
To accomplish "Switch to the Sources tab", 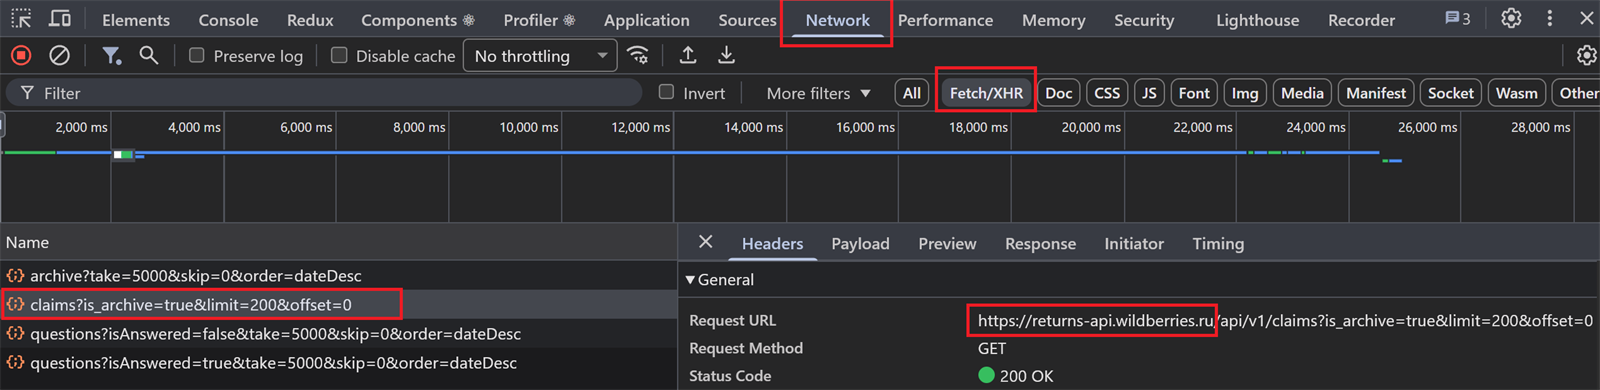I will coord(747,20).
